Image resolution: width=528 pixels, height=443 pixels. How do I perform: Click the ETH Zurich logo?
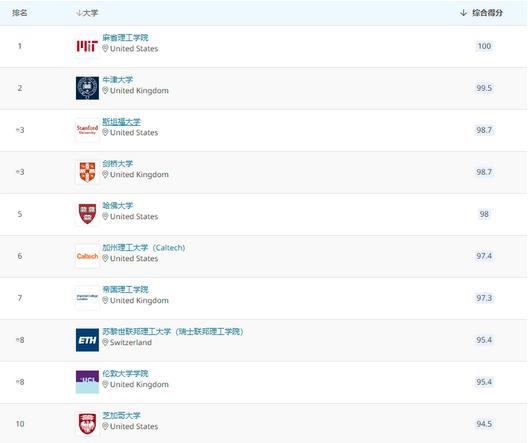click(x=87, y=340)
